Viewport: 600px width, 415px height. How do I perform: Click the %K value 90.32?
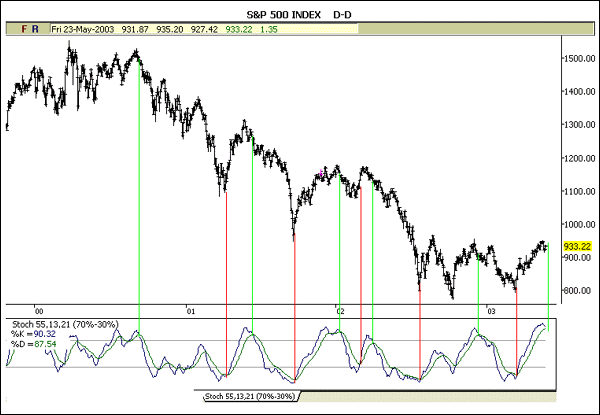44,334
